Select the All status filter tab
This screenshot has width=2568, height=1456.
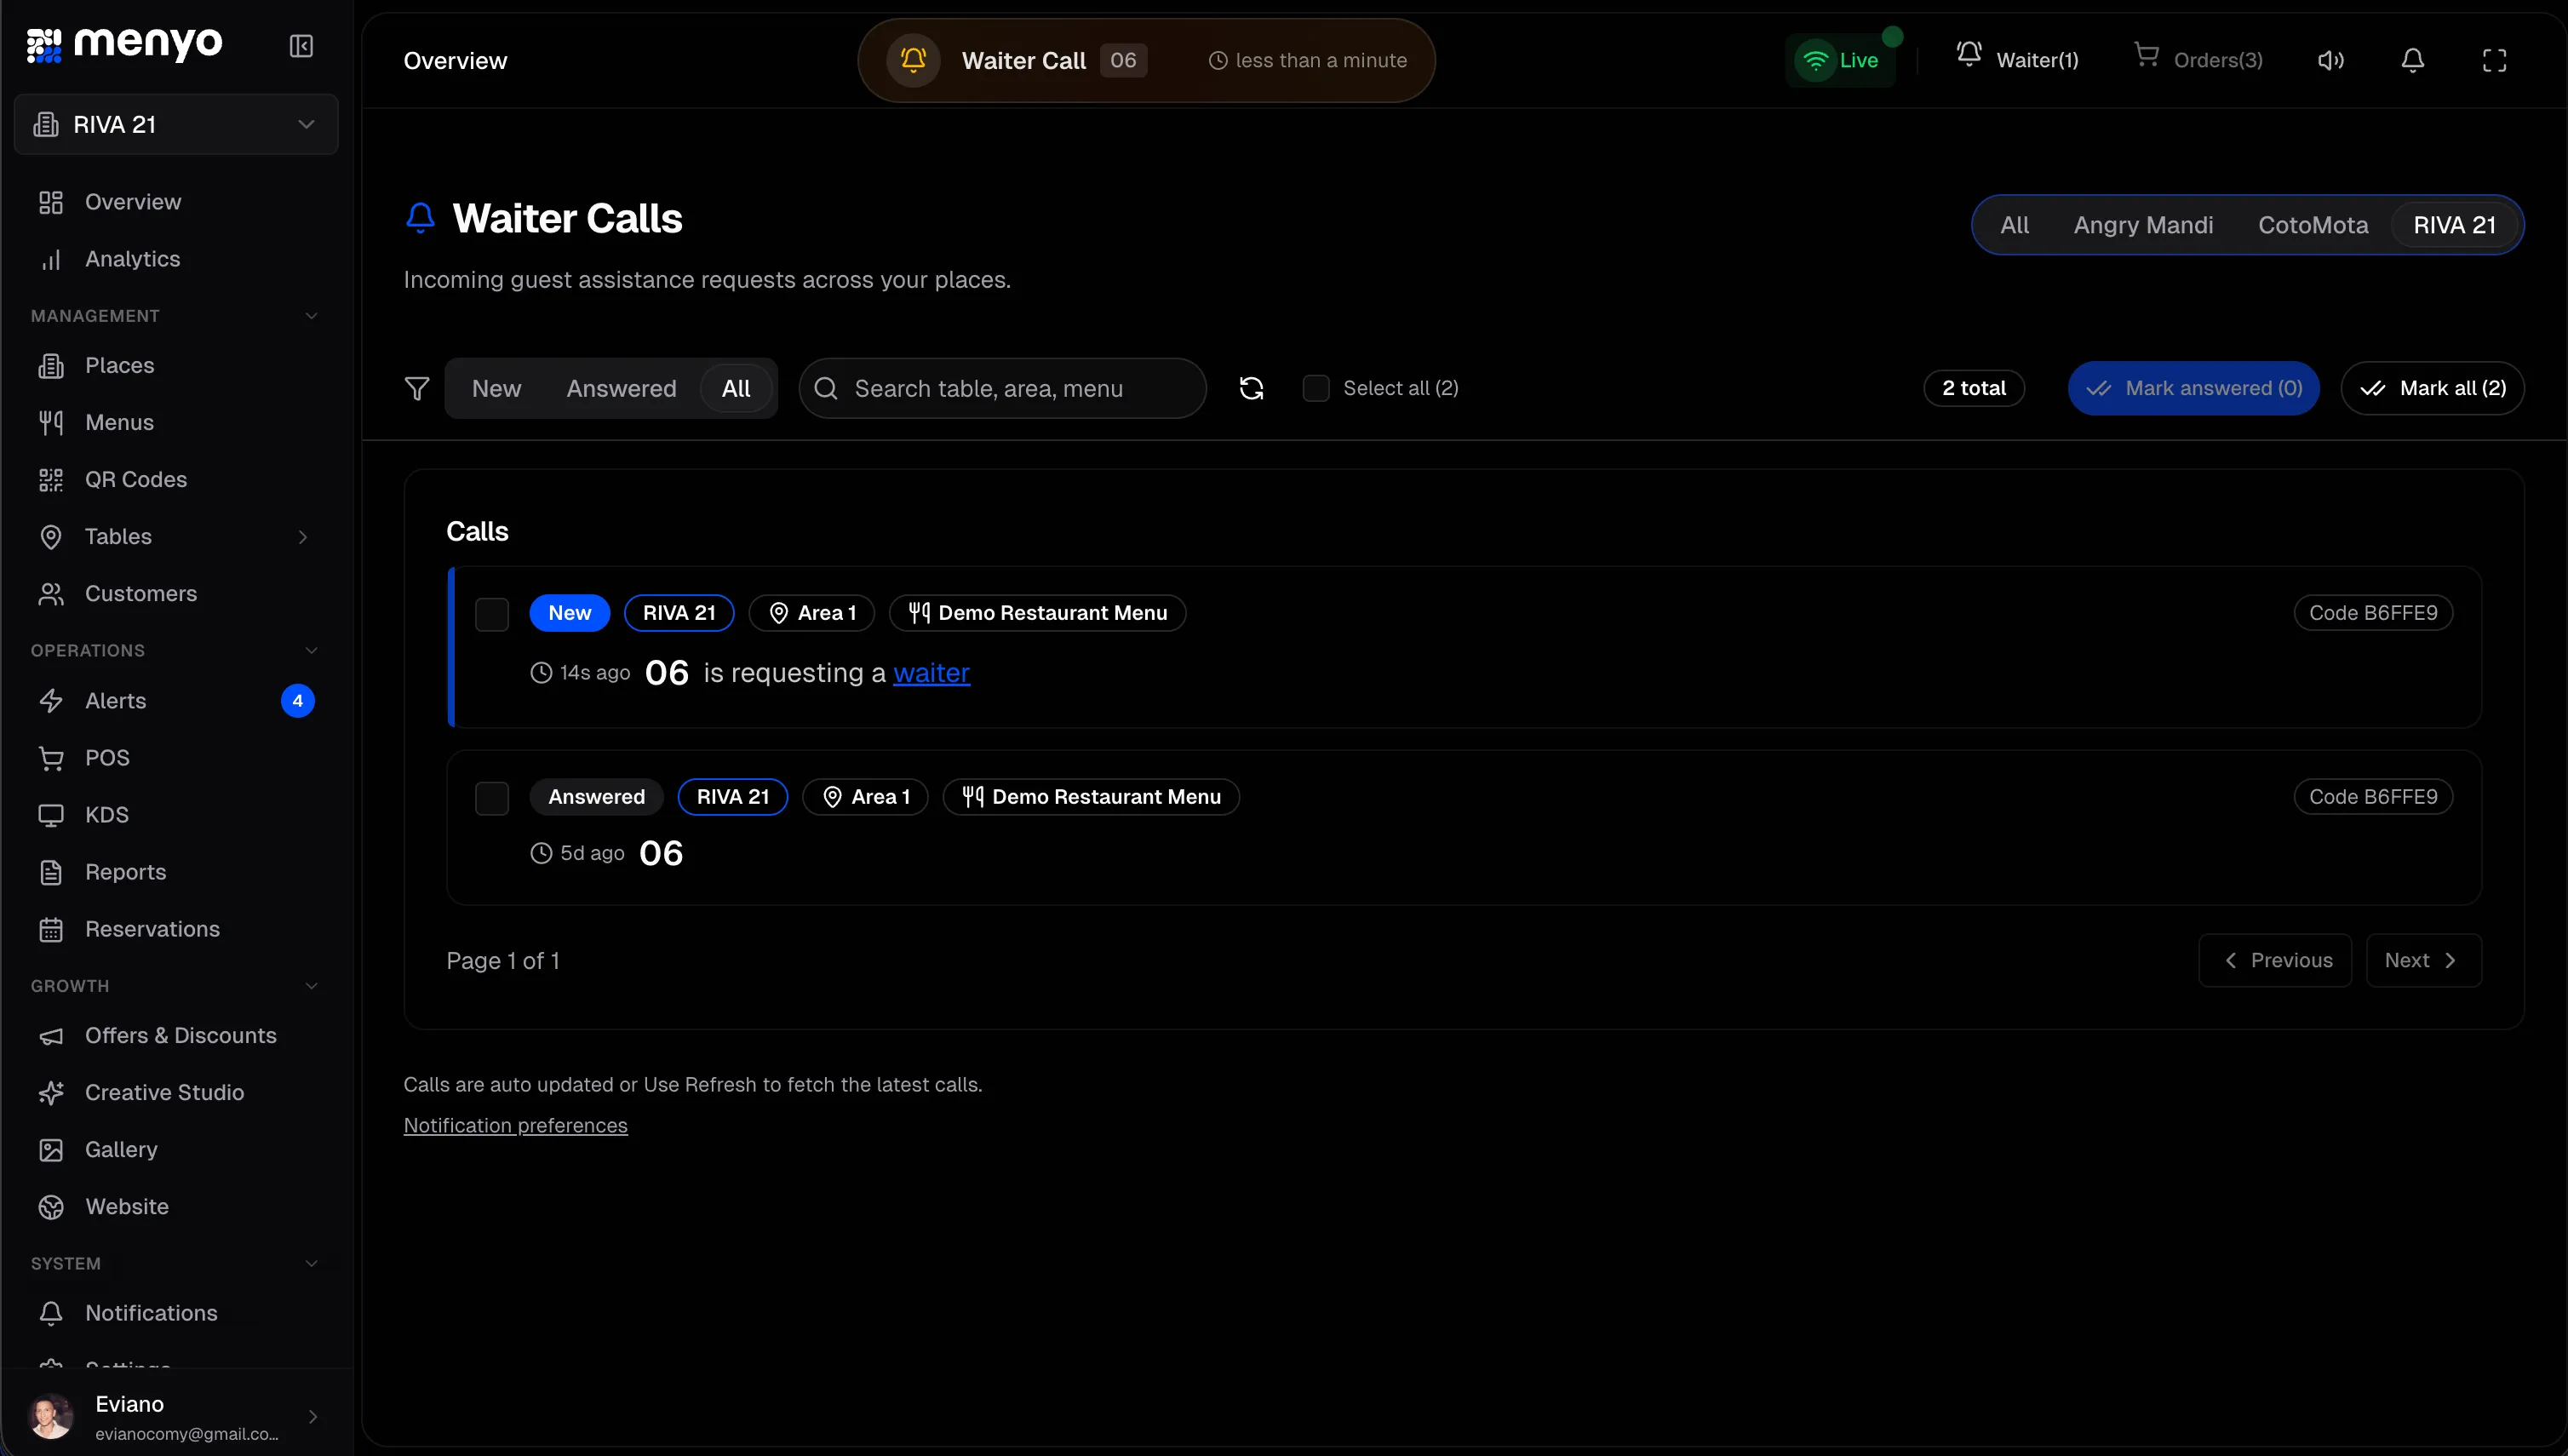736,388
